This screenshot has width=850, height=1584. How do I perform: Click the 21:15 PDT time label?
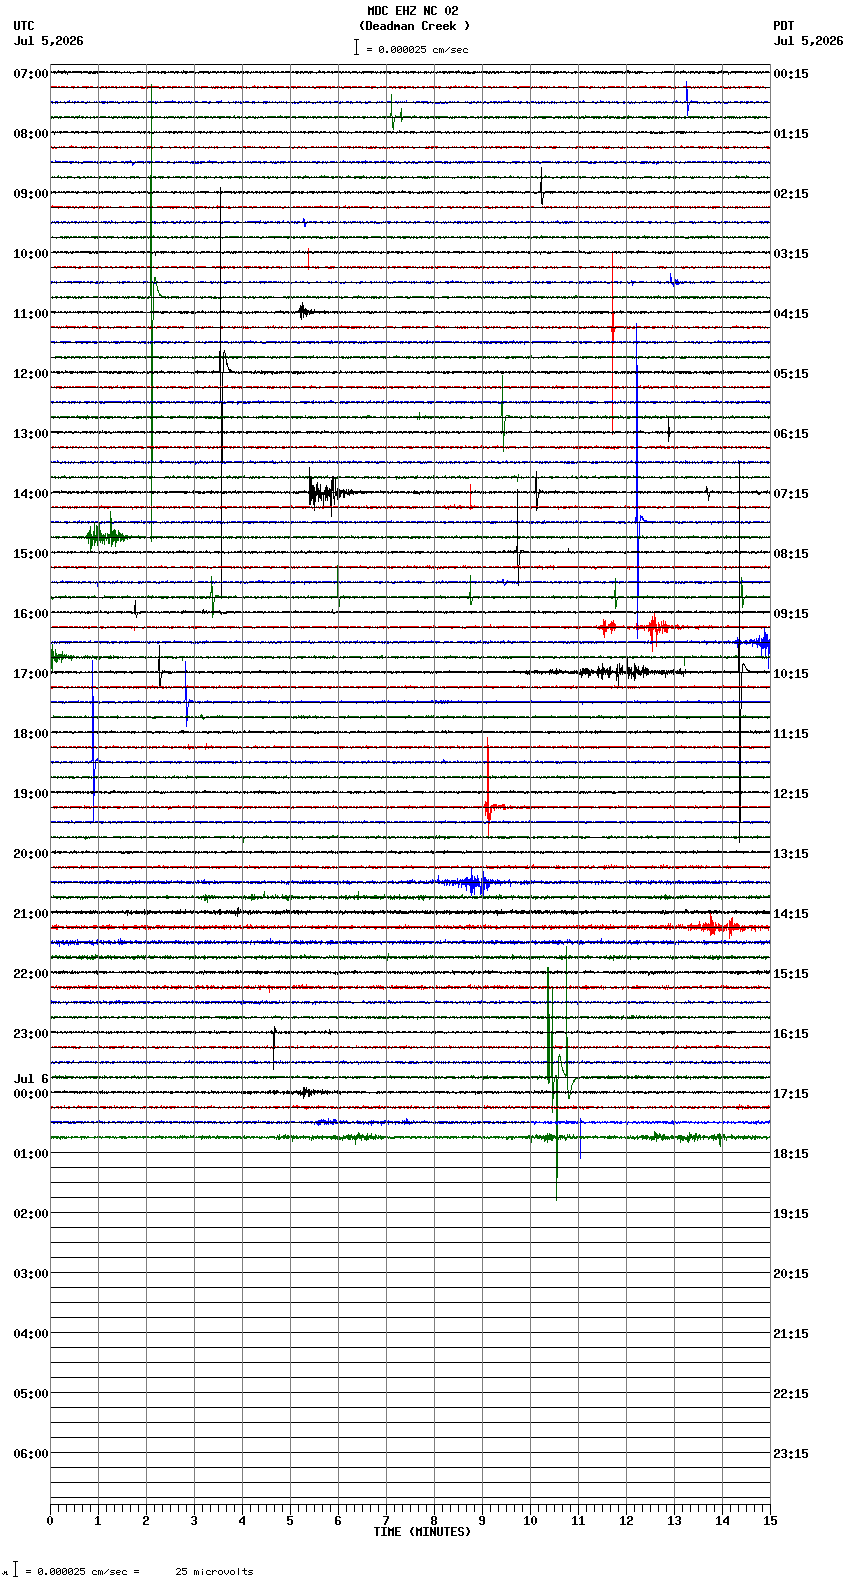[791, 1334]
